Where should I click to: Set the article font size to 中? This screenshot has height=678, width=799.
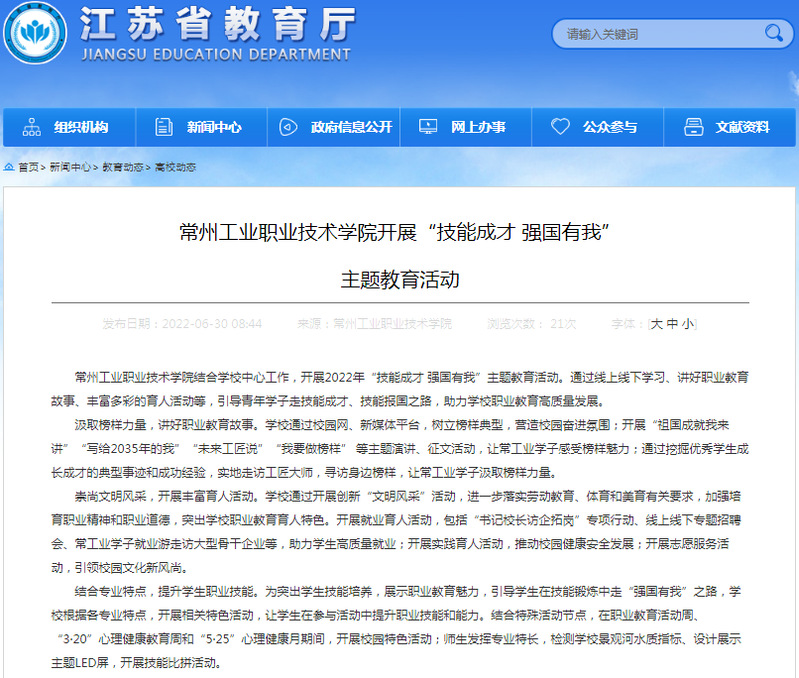click(x=672, y=324)
